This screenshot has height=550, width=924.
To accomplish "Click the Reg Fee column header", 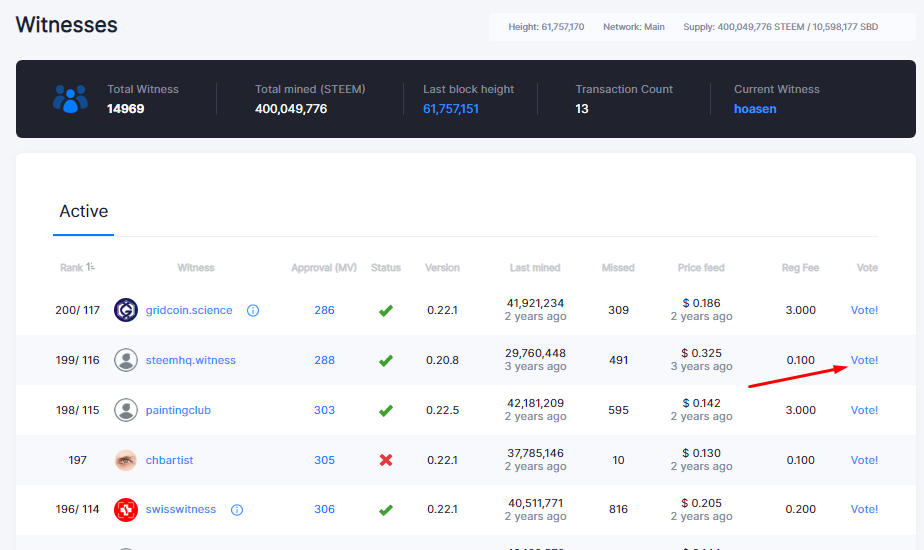I will 800,268.
